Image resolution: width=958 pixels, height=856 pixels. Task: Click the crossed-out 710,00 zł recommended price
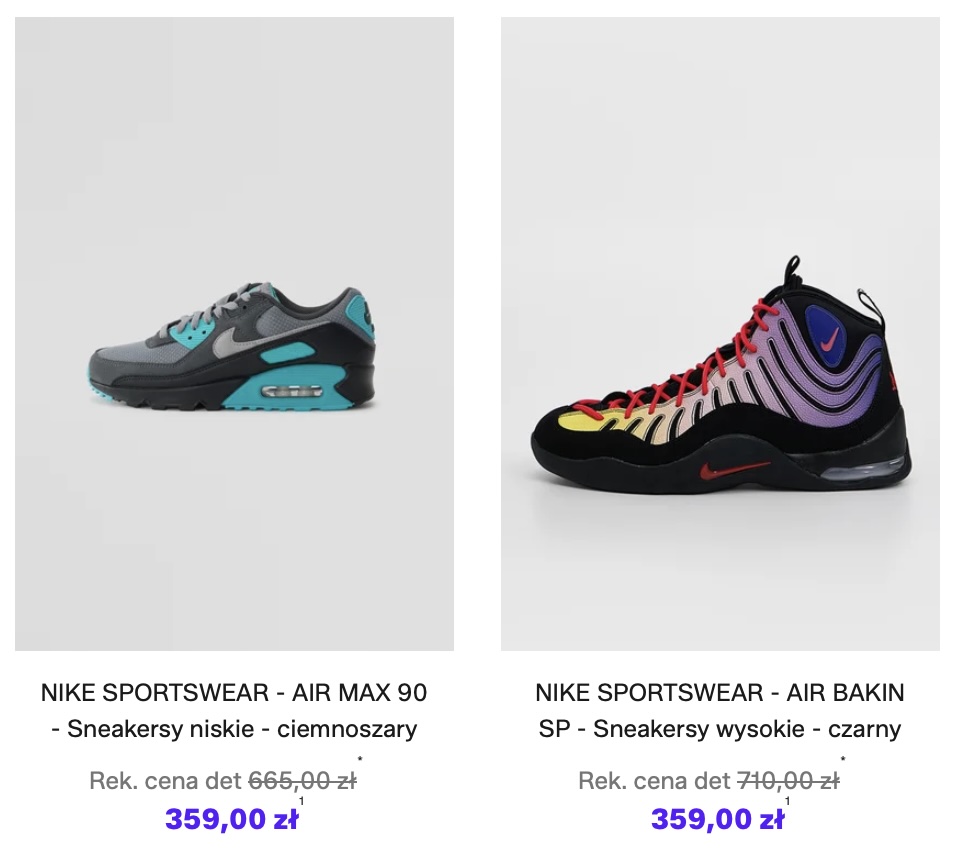pos(788,781)
